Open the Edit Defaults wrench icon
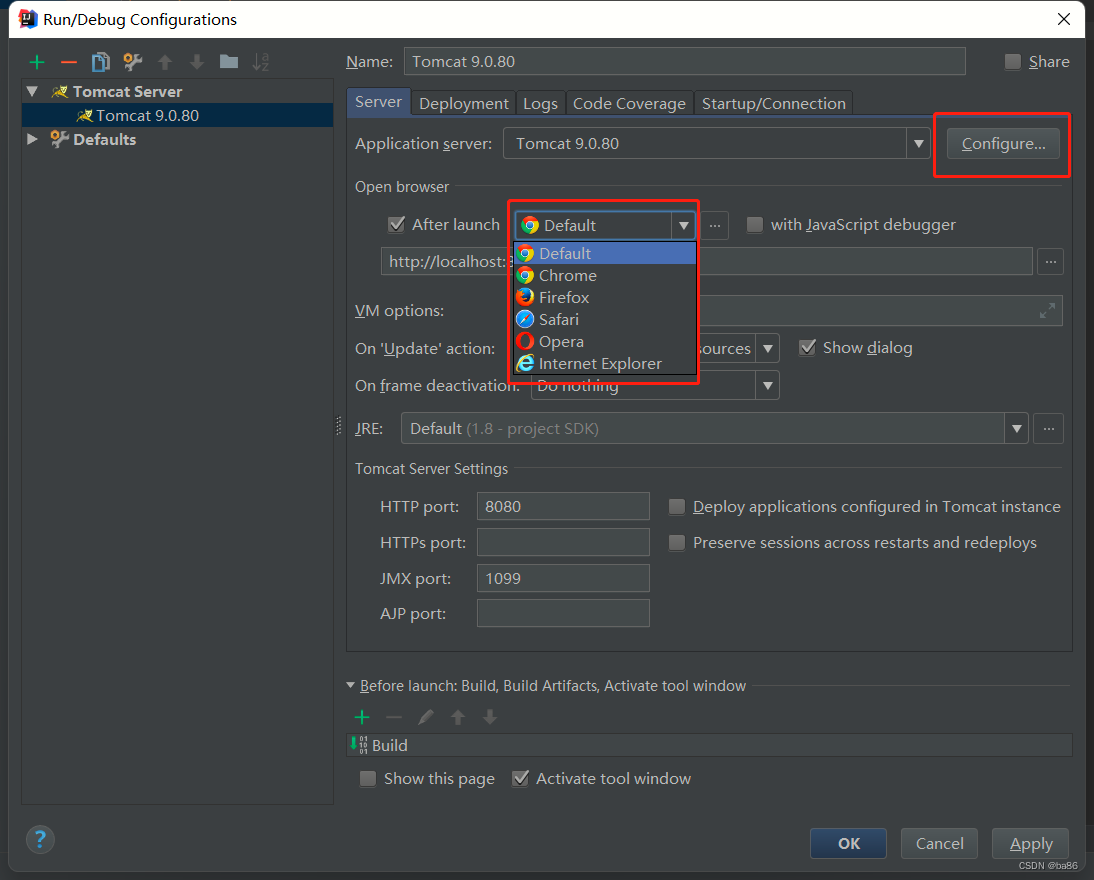The image size is (1094, 880). (133, 62)
